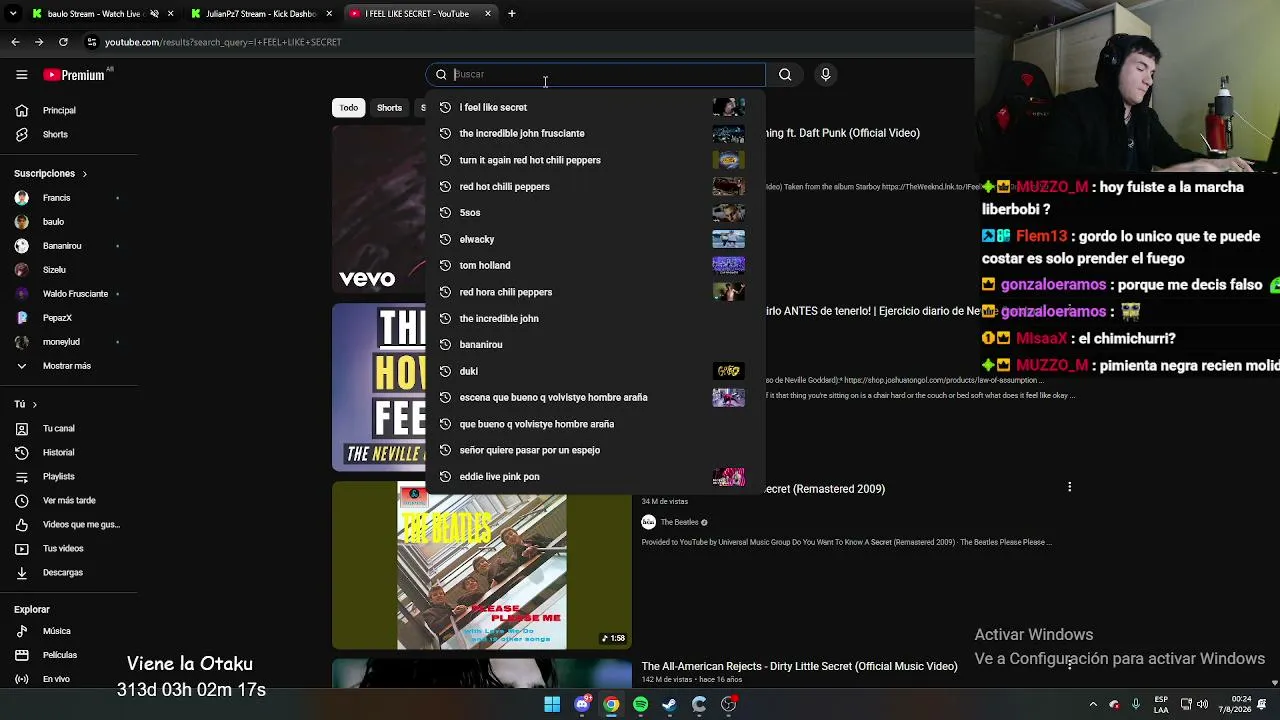Viewport: 1280px width, 720px height.
Task: Open Tu canal in sidebar
Action: pyautogui.click(x=60, y=428)
